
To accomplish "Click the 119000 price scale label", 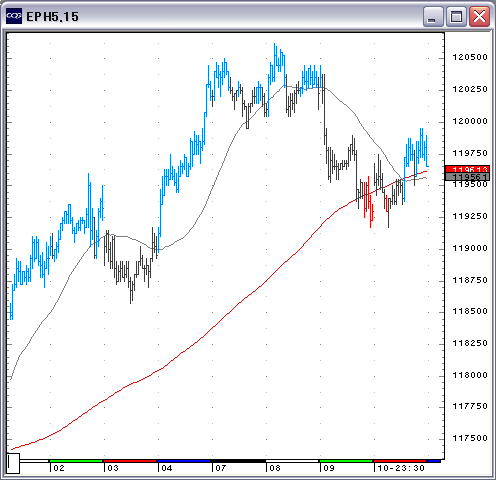I will click(470, 248).
